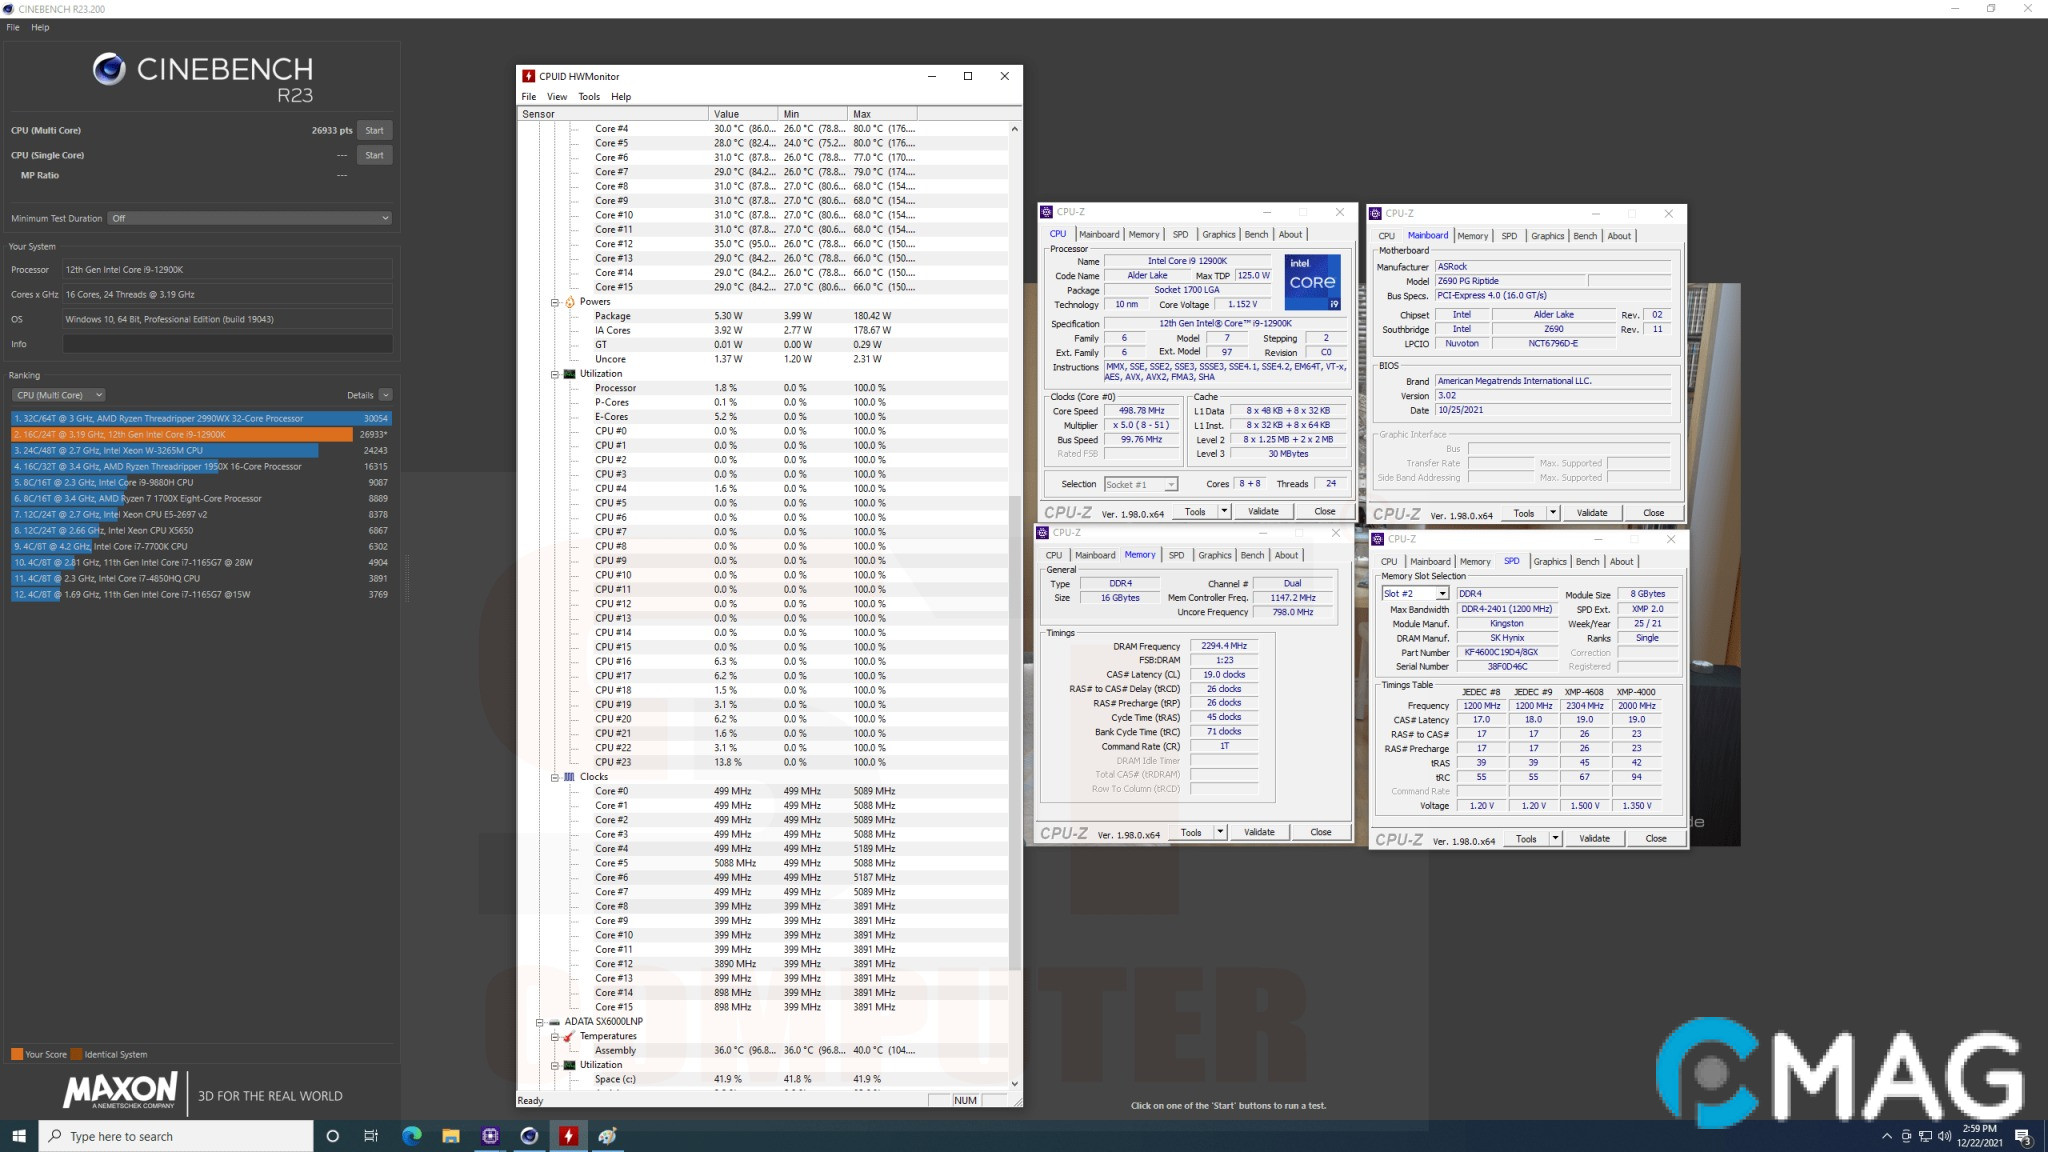
Task: Open File Explorer from the taskbar
Action: (451, 1136)
